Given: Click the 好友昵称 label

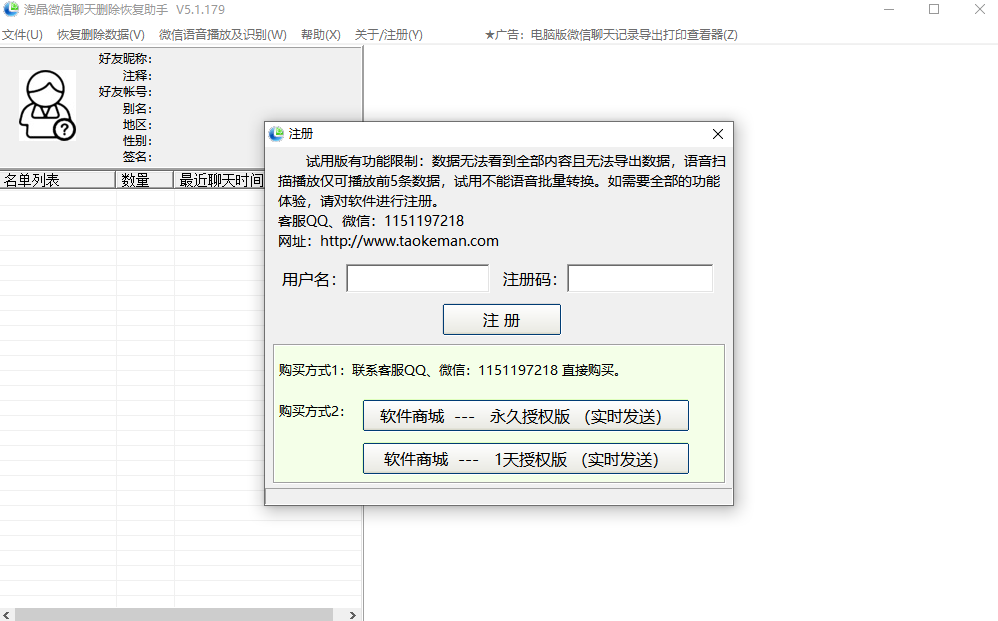Looking at the screenshot, I should tap(125, 59).
